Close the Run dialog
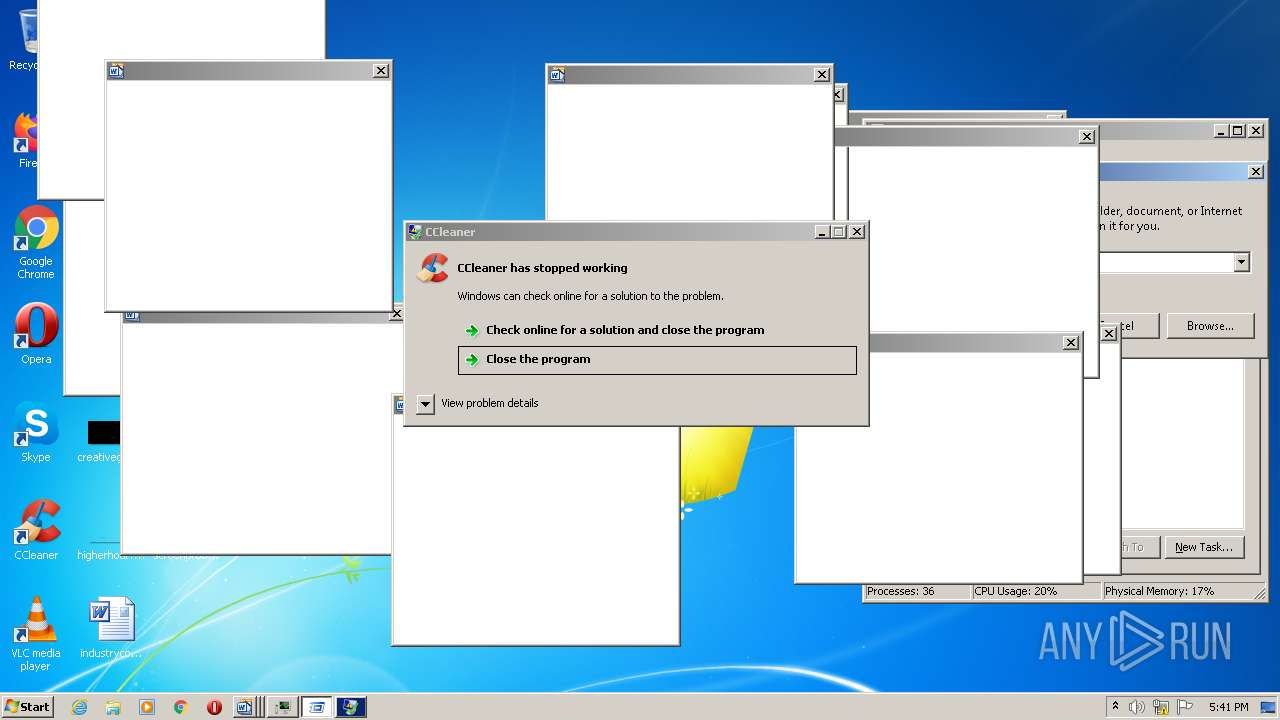Image resolution: width=1280 pixels, height=720 pixels. (x=1256, y=172)
